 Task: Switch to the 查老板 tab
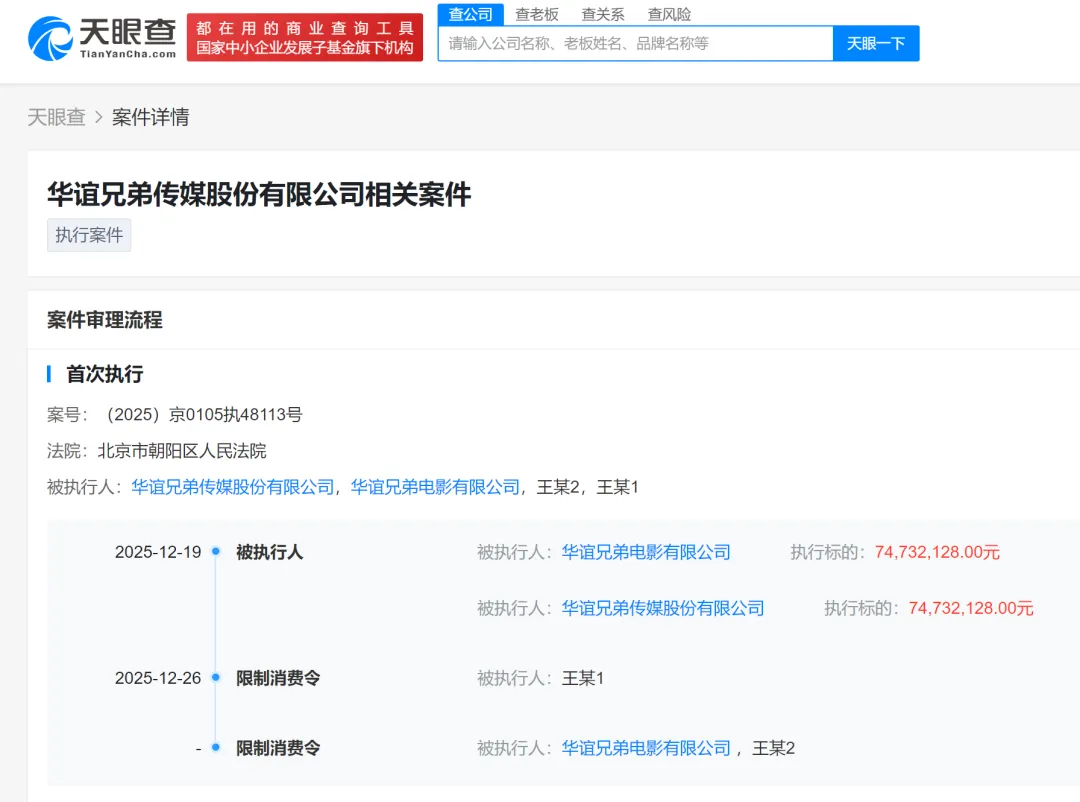[536, 14]
